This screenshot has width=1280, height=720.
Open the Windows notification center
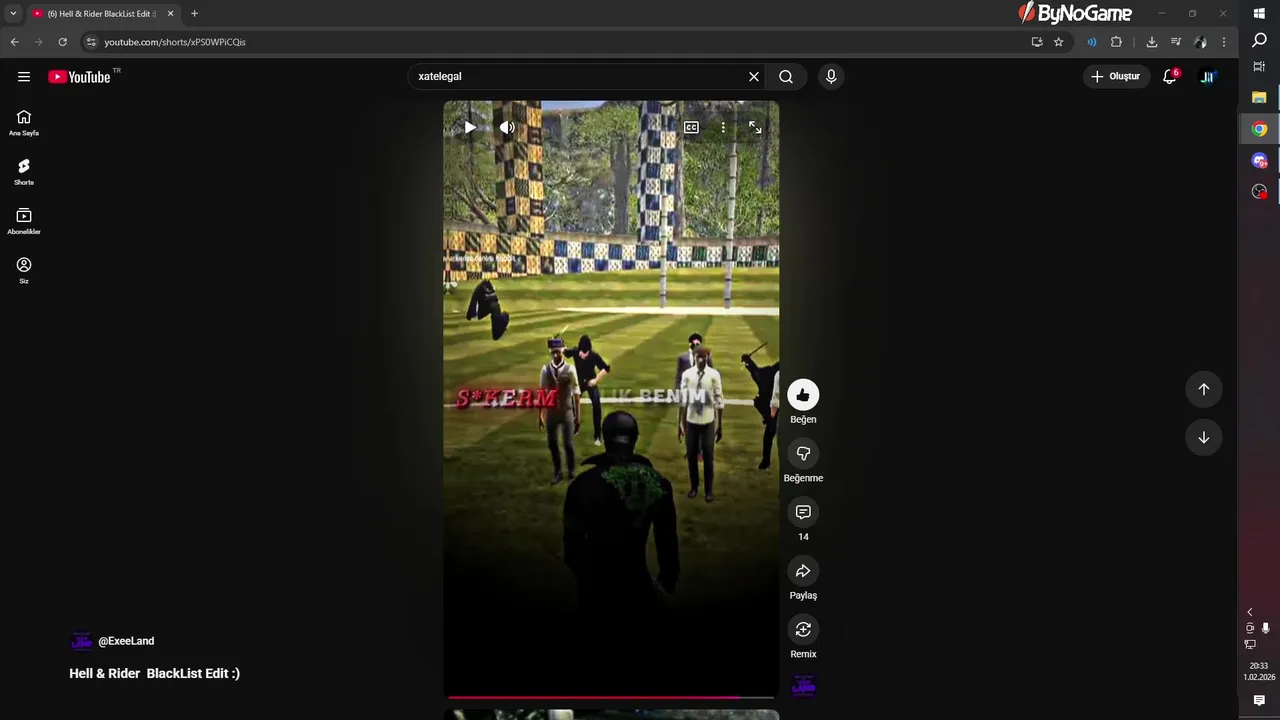pyautogui.click(x=1259, y=701)
